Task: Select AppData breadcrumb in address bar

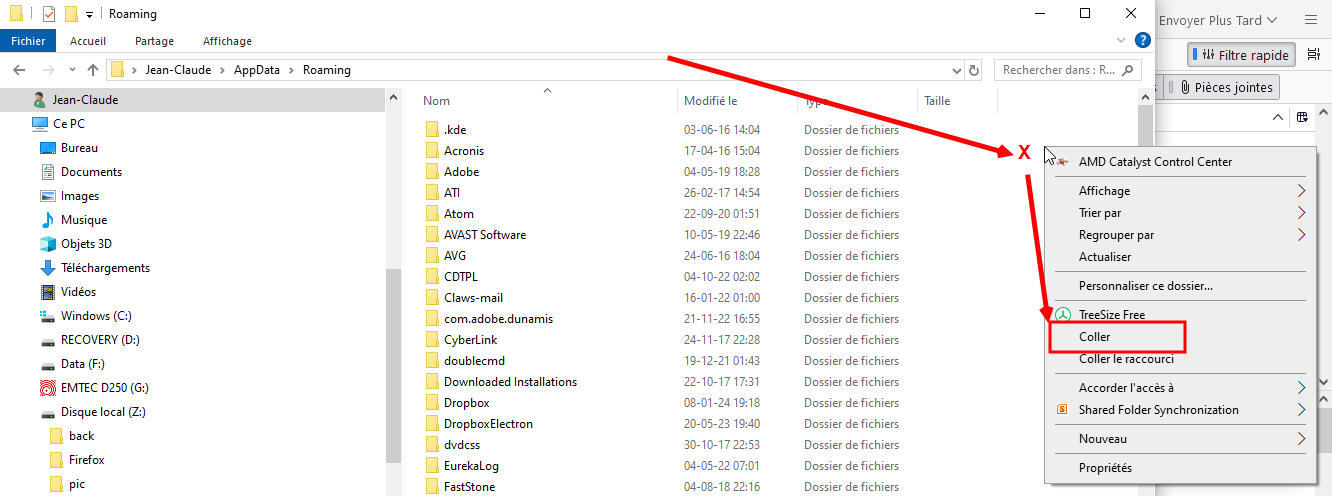Action: pyautogui.click(x=255, y=70)
